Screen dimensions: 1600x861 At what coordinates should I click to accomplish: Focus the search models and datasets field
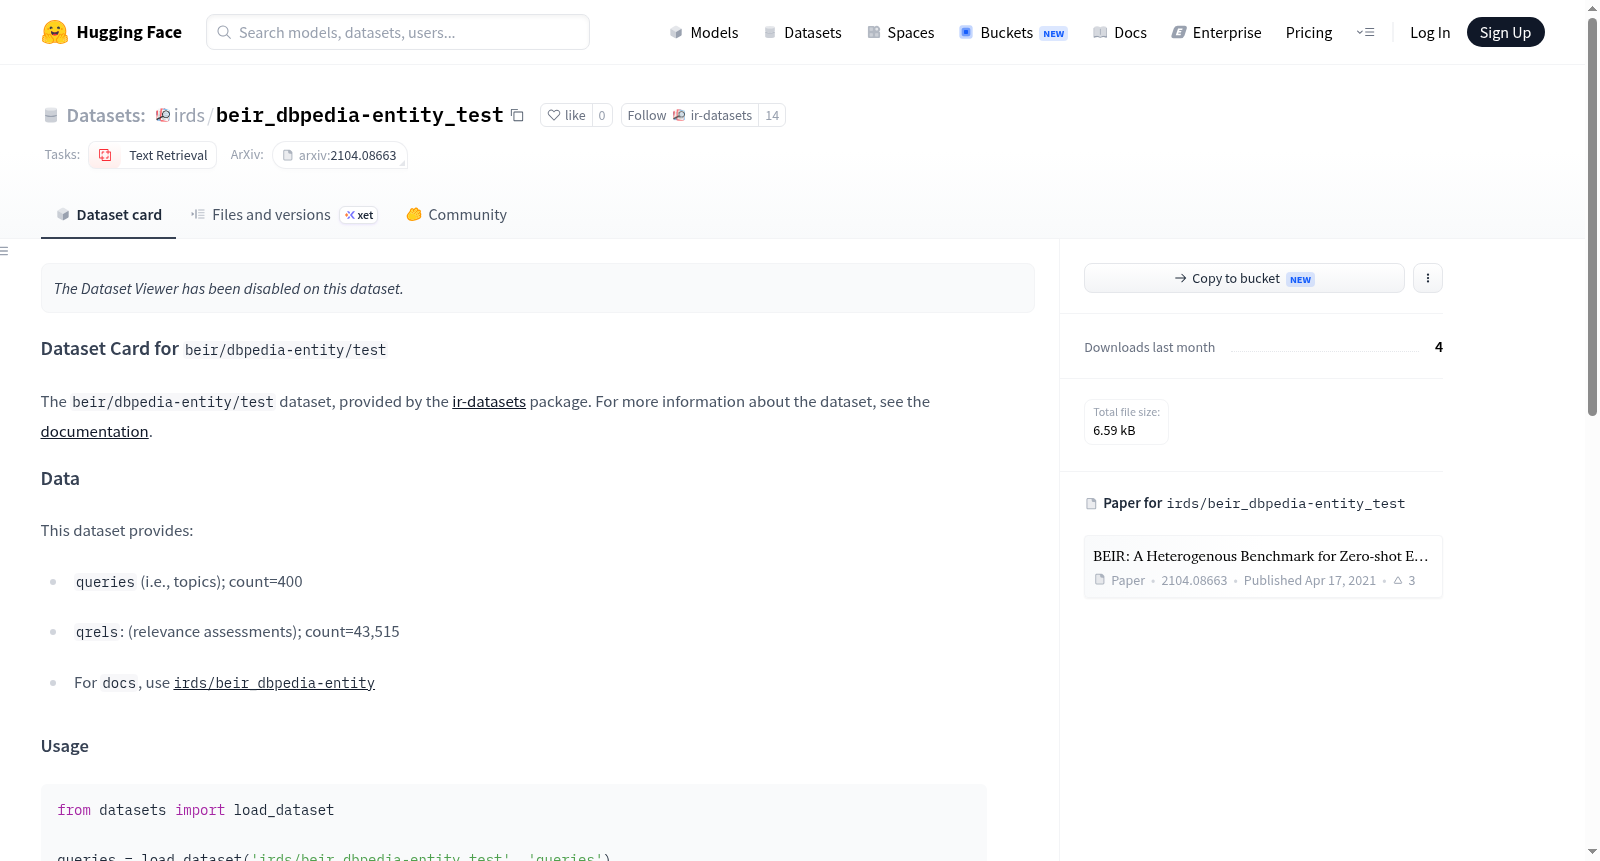click(x=398, y=32)
